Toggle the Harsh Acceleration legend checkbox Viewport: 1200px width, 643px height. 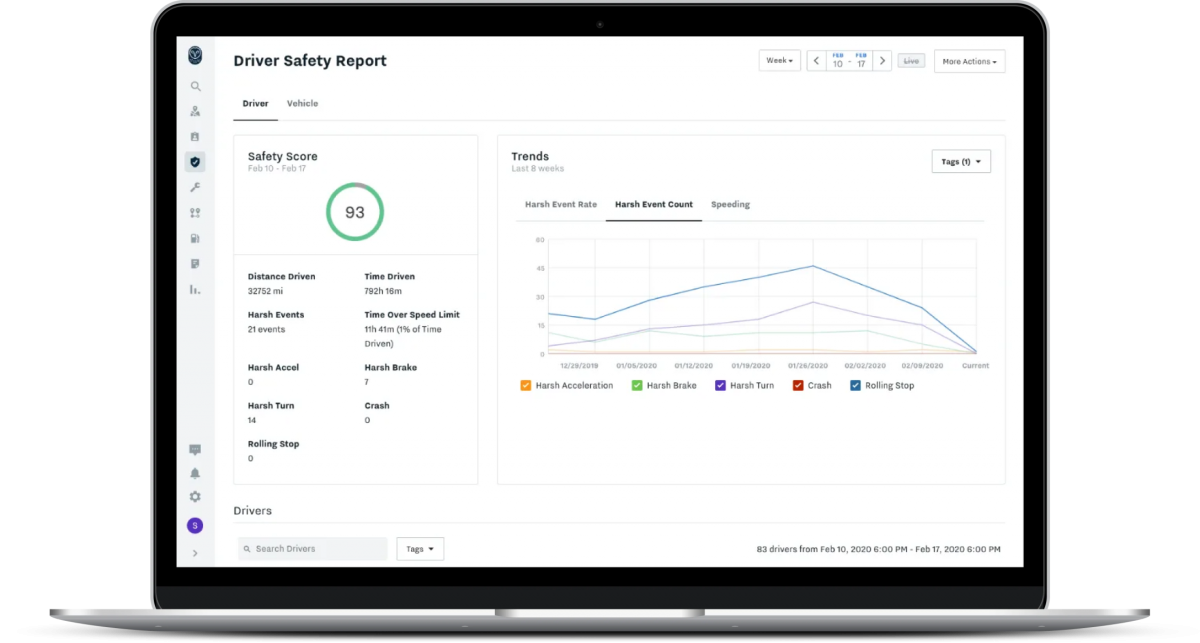click(x=526, y=385)
